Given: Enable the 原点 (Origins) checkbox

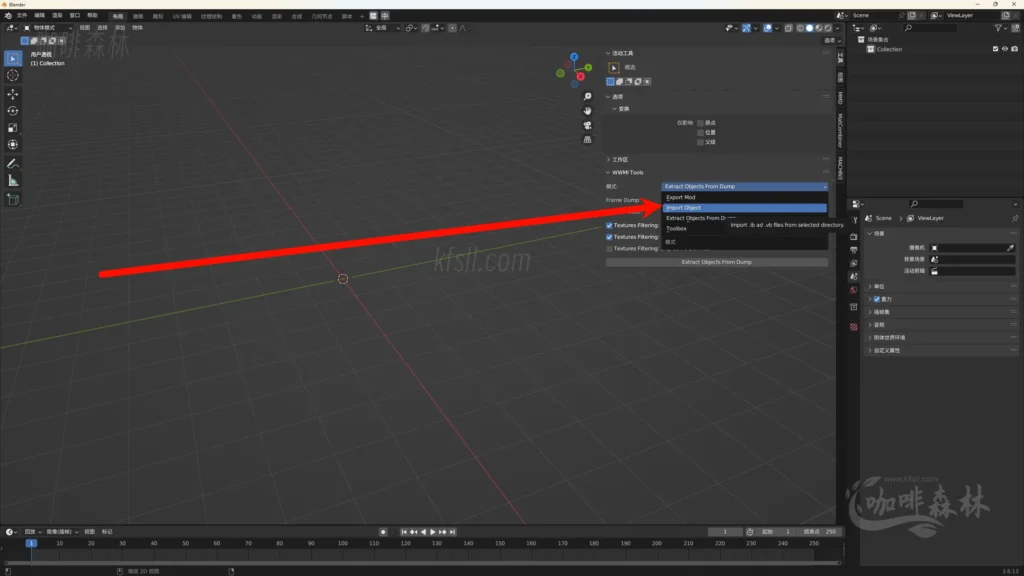Looking at the screenshot, I should coord(701,122).
